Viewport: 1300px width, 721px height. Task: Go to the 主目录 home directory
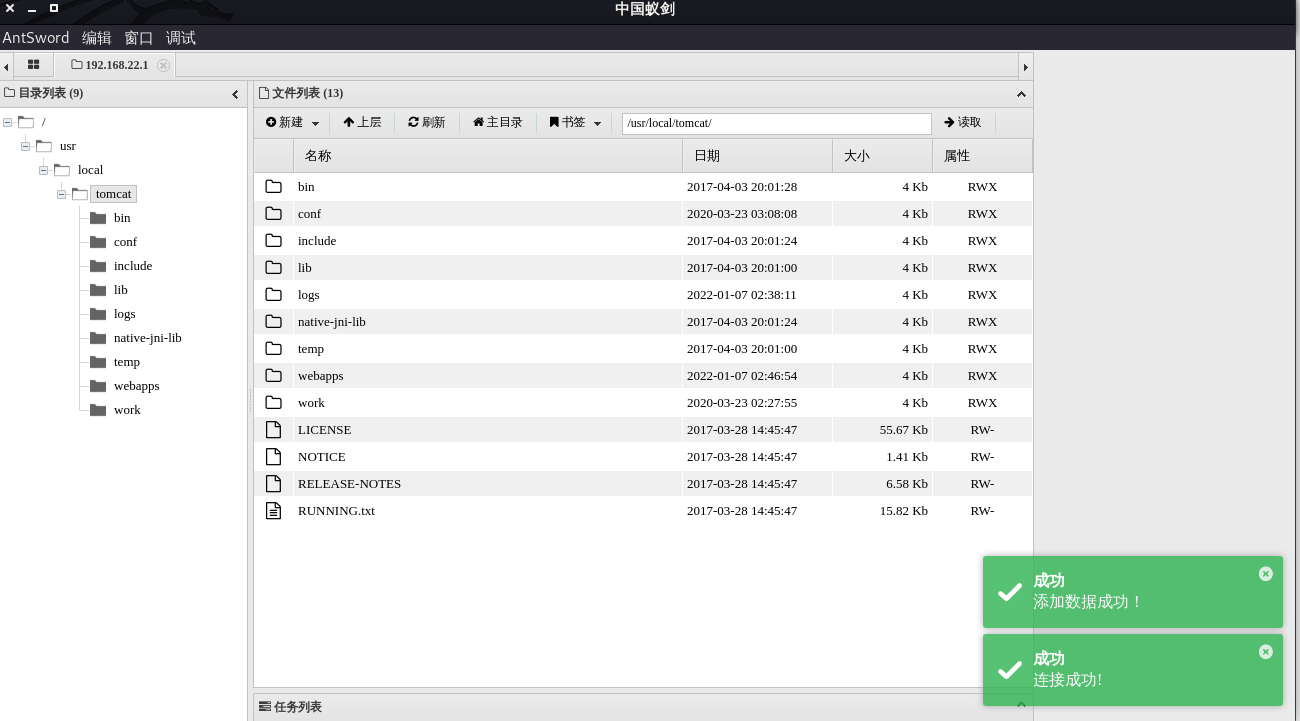point(498,122)
